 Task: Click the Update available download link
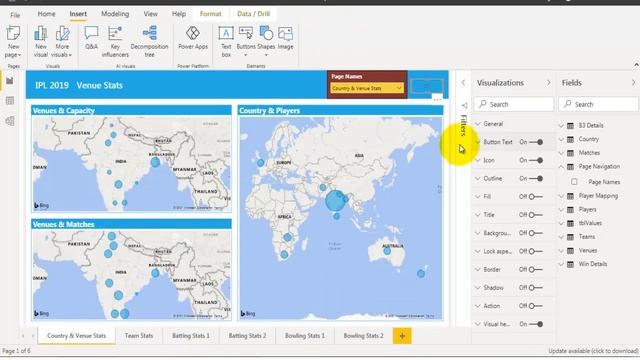(x=593, y=351)
